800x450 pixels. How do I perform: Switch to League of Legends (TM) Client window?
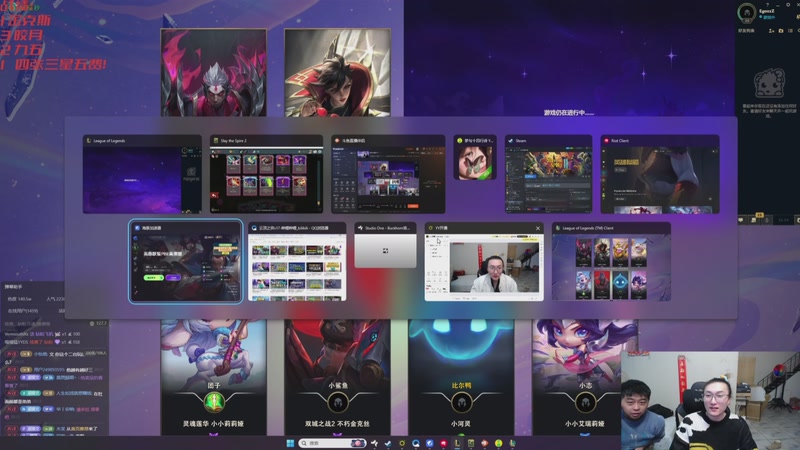(x=611, y=262)
